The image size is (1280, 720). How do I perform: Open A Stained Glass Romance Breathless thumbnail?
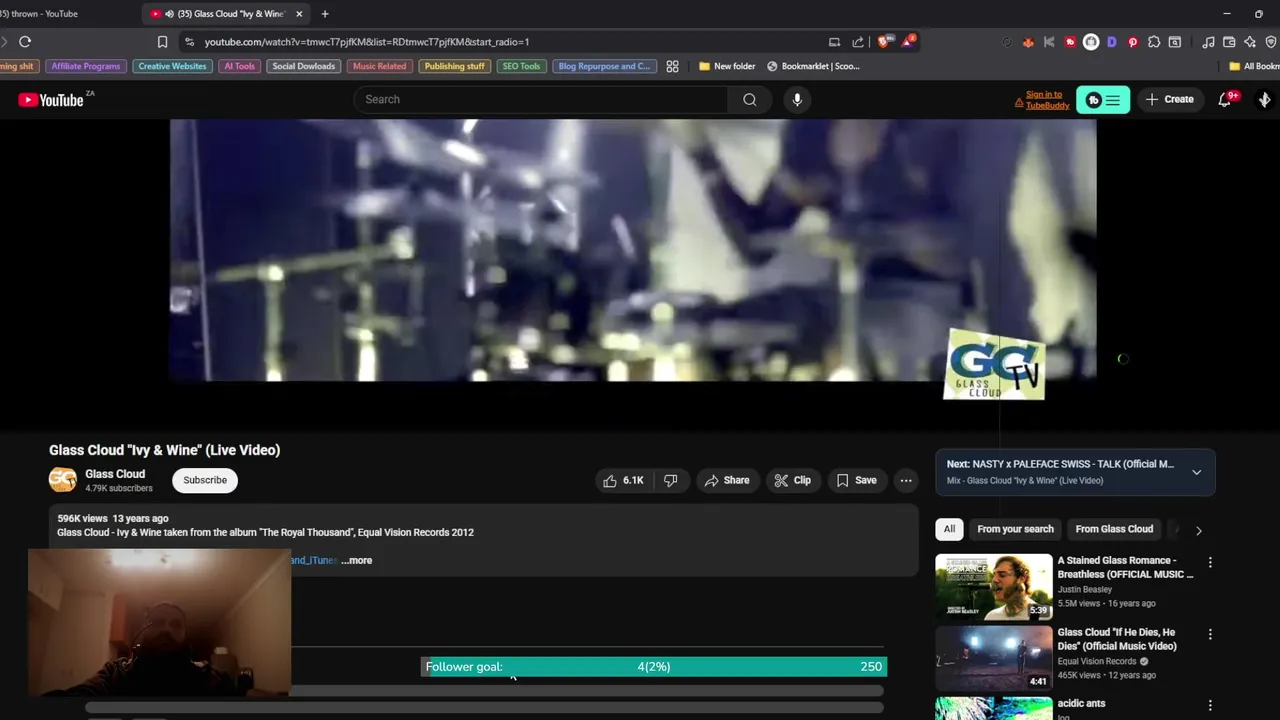994,587
